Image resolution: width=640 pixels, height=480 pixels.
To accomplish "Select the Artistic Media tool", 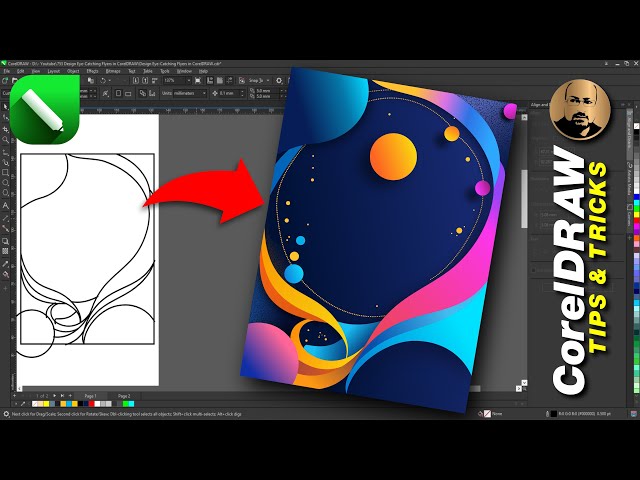I will (5, 162).
